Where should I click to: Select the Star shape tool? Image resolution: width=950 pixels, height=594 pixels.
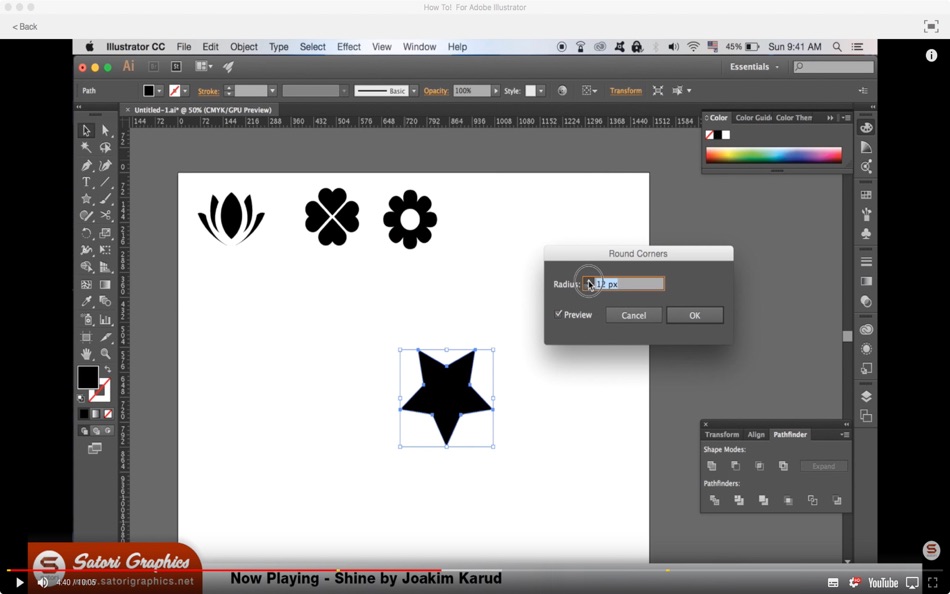pos(86,199)
